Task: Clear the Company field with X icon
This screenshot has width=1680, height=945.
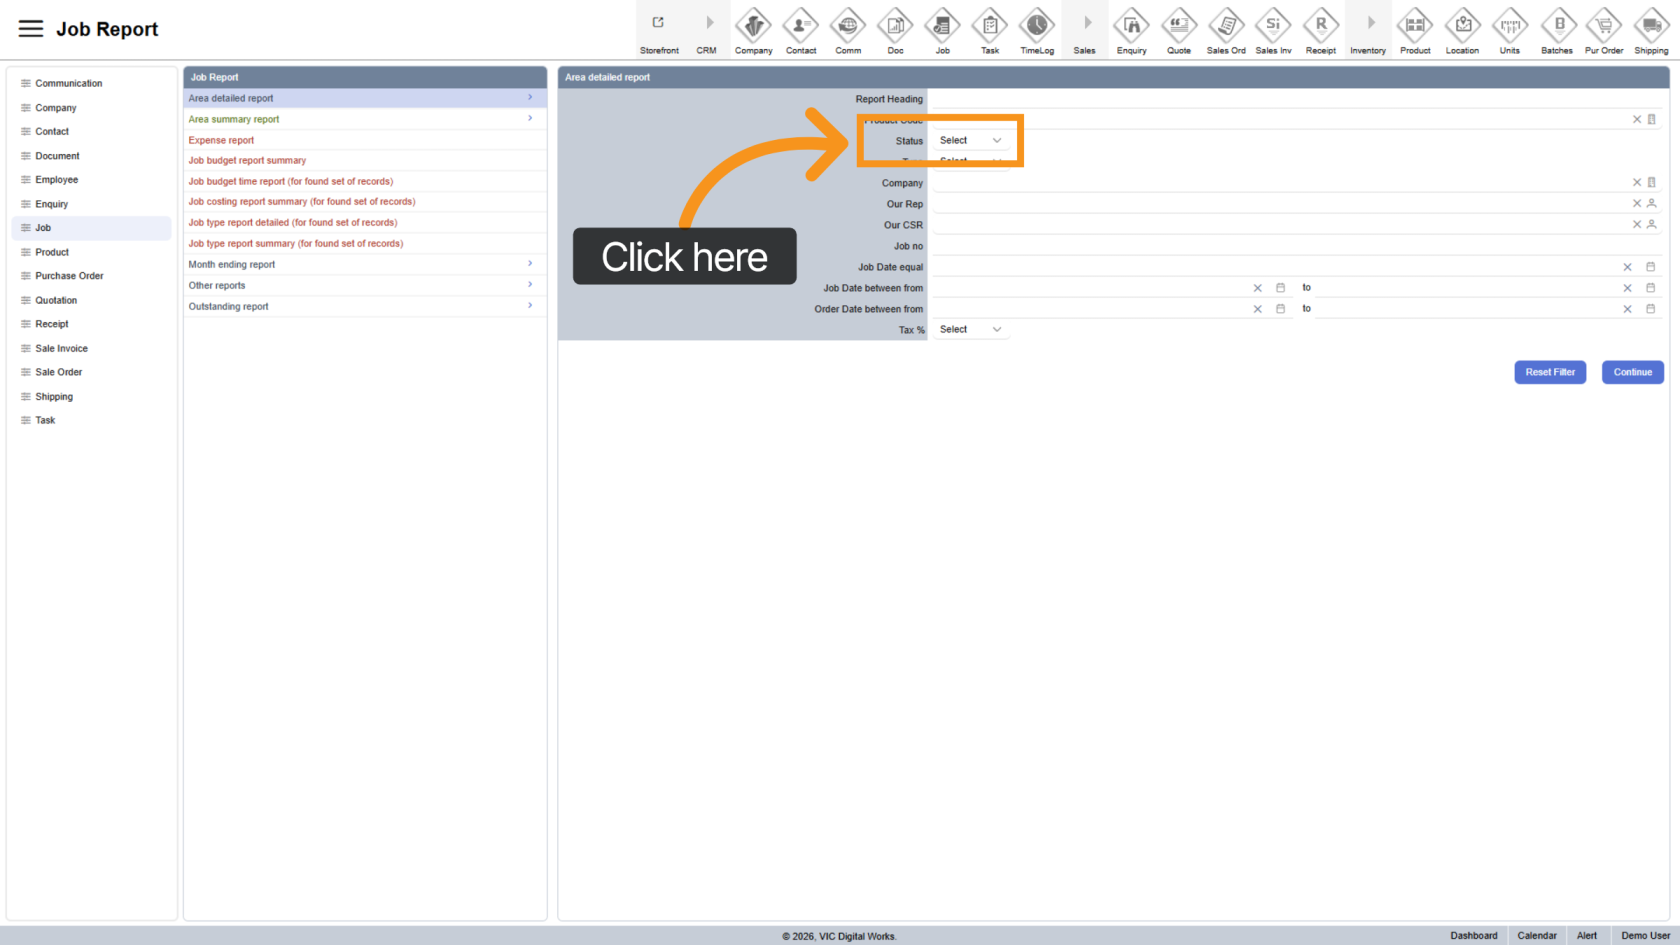Action: pyautogui.click(x=1637, y=183)
